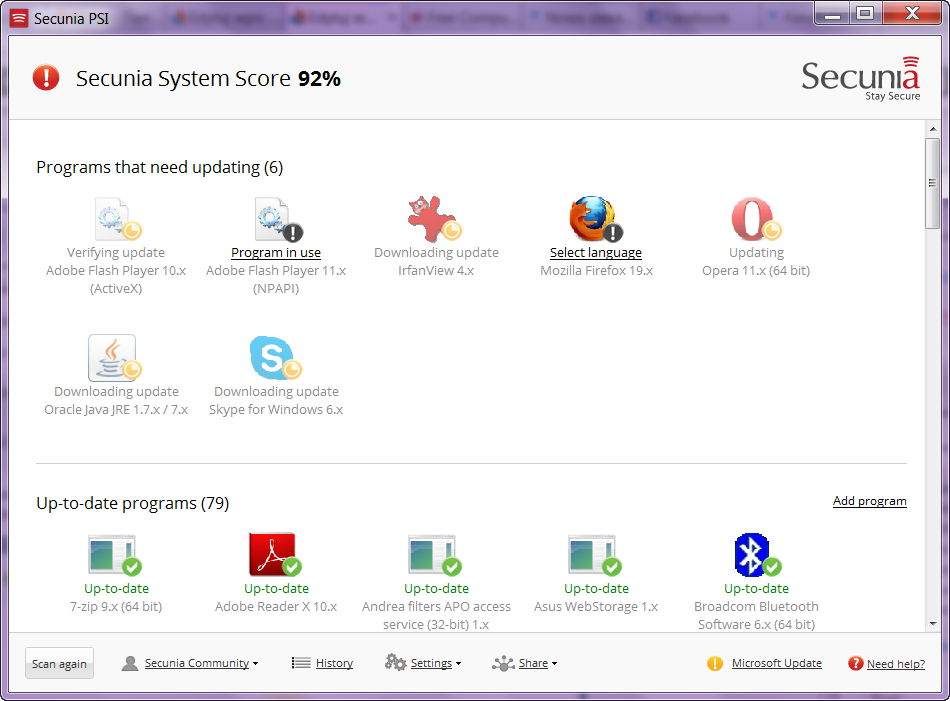Image resolution: width=950 pixels, height=701 pixels.
Task: Select the IrfanView 4.x program icon
Action: point(435,219)
